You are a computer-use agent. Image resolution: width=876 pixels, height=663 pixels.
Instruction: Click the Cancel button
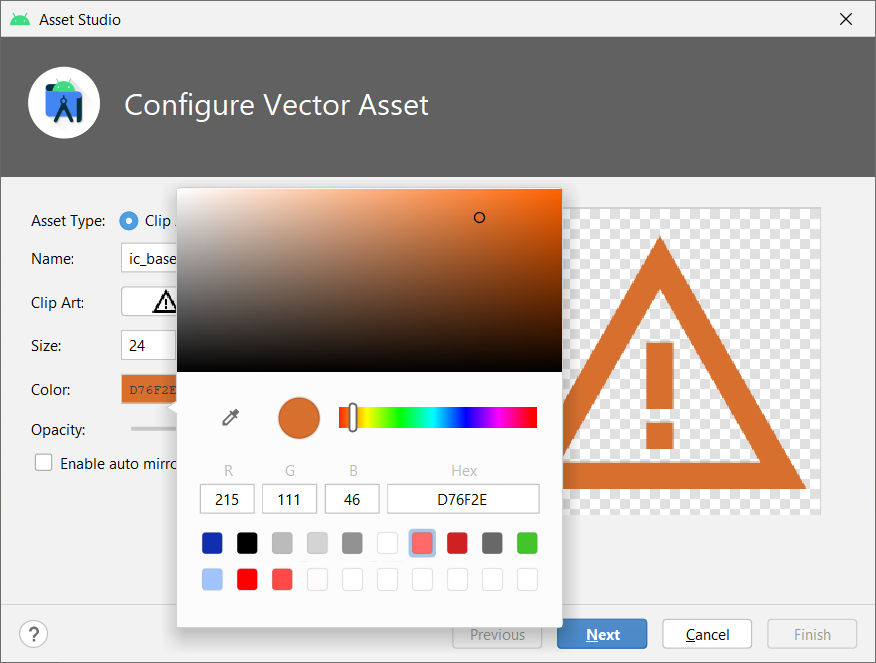click(707, 634)
